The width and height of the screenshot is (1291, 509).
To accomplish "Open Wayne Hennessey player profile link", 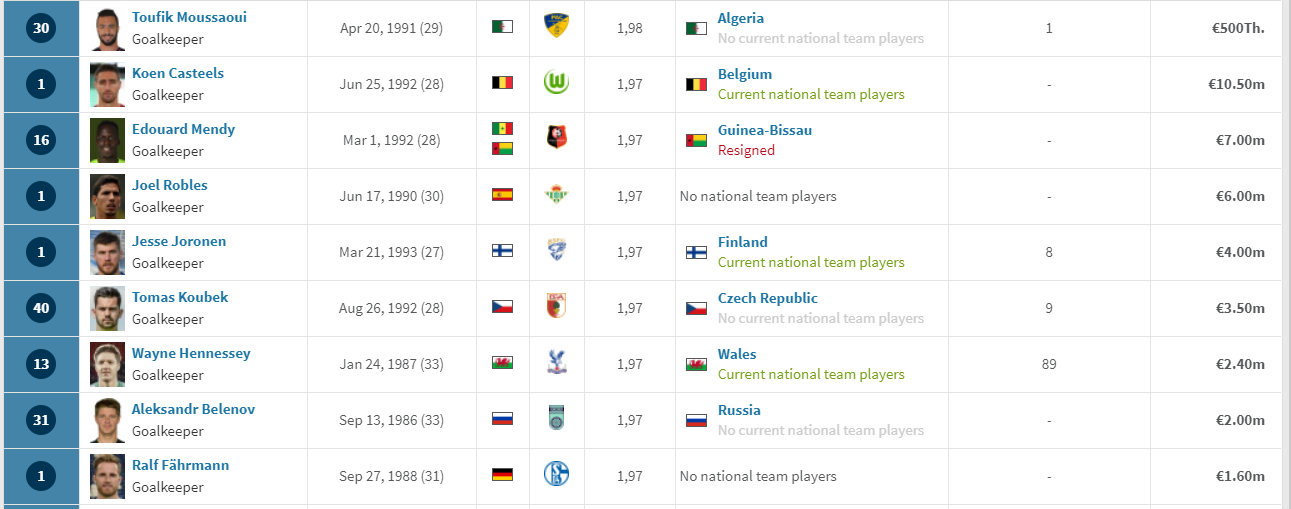I will click(x=191, y=353).
